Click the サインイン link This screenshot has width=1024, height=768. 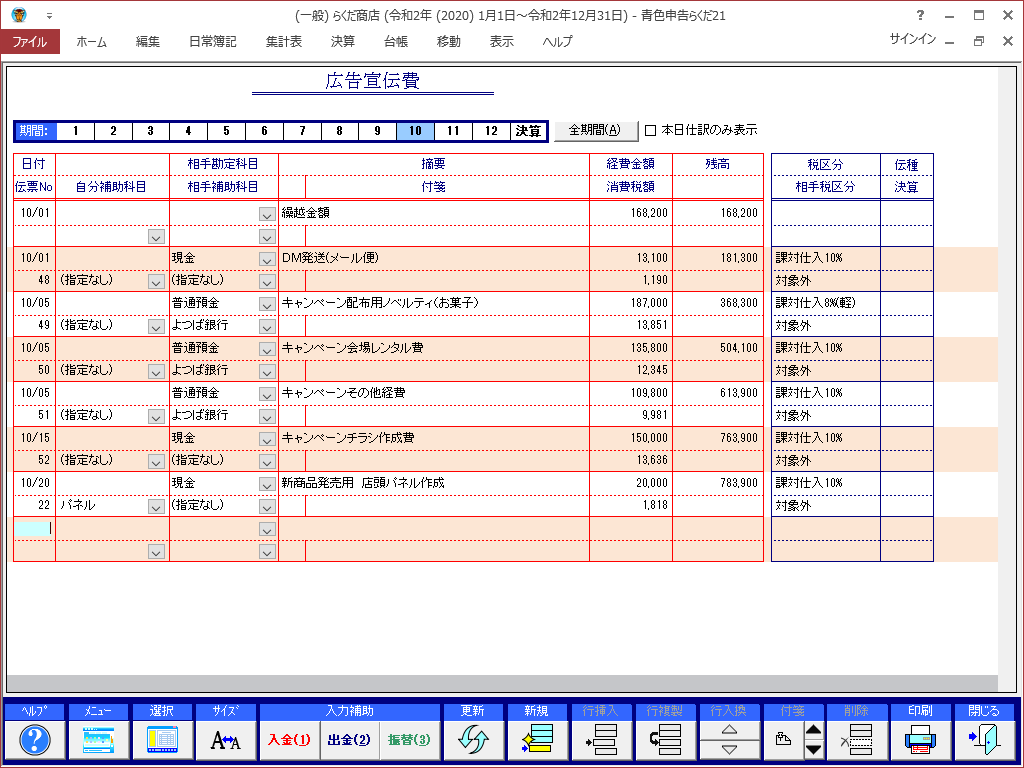click(x=912, y=39)
